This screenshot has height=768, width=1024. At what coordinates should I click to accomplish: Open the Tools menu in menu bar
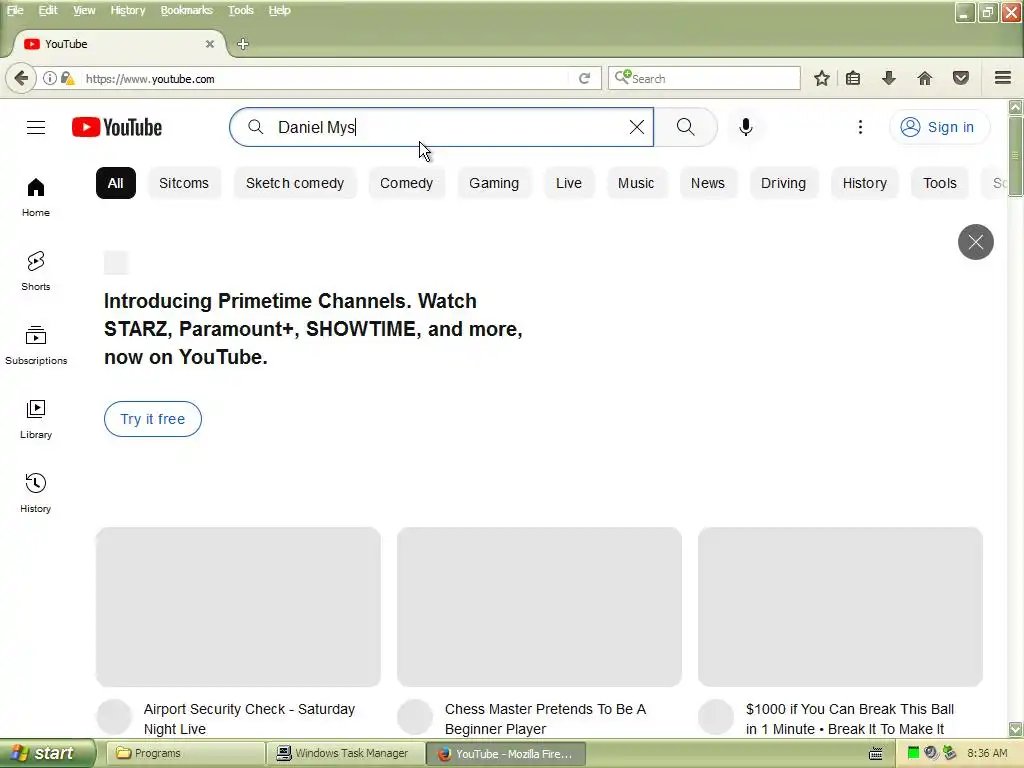[240, 10]
